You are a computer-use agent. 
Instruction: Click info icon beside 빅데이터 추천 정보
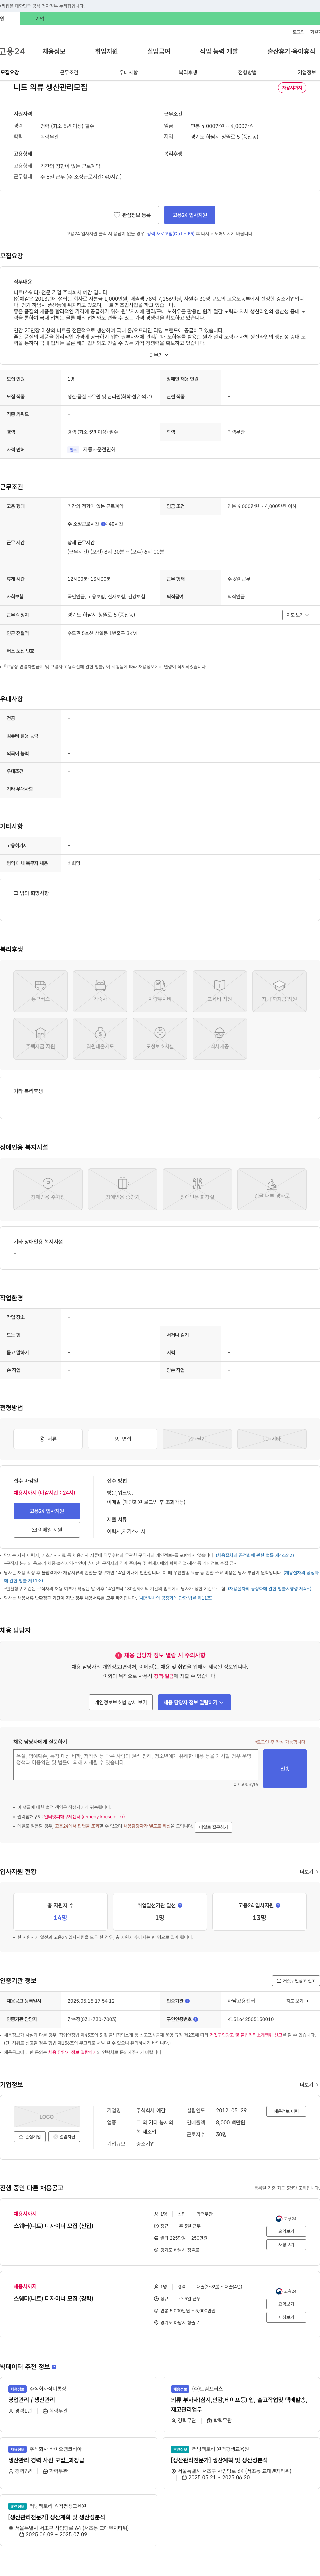tap(54, 2367)
